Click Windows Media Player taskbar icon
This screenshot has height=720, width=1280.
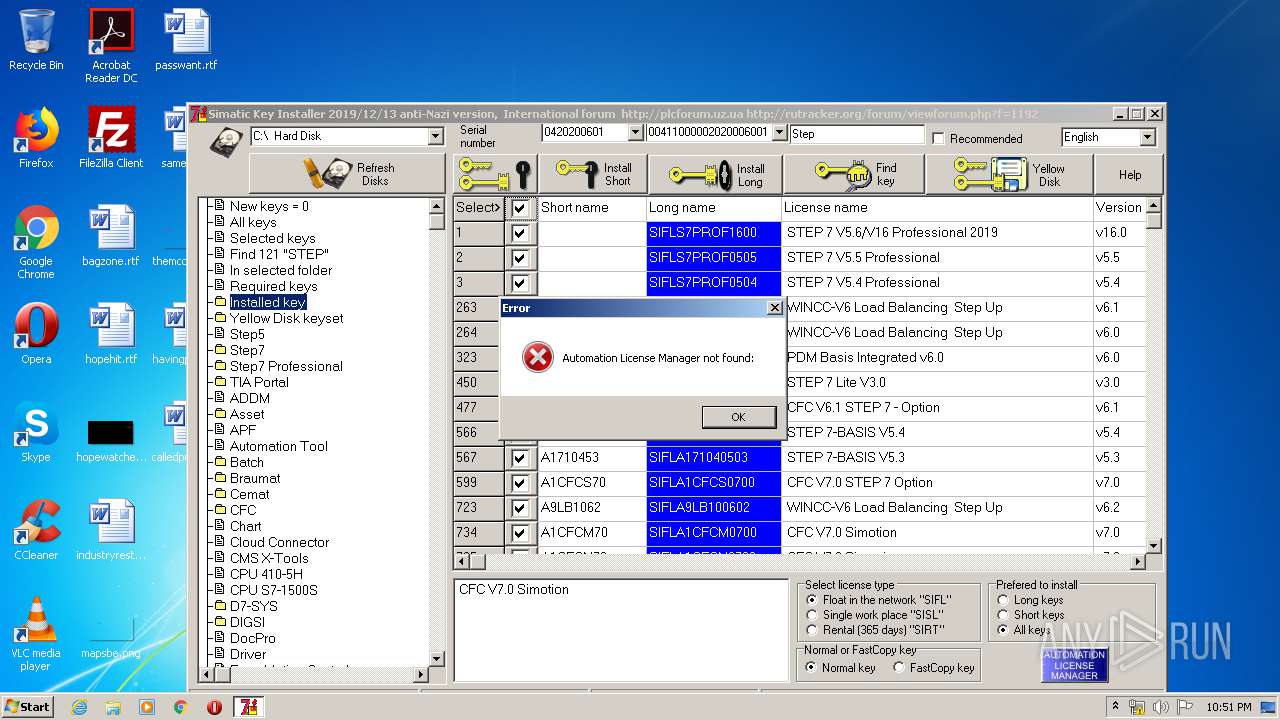146,707
